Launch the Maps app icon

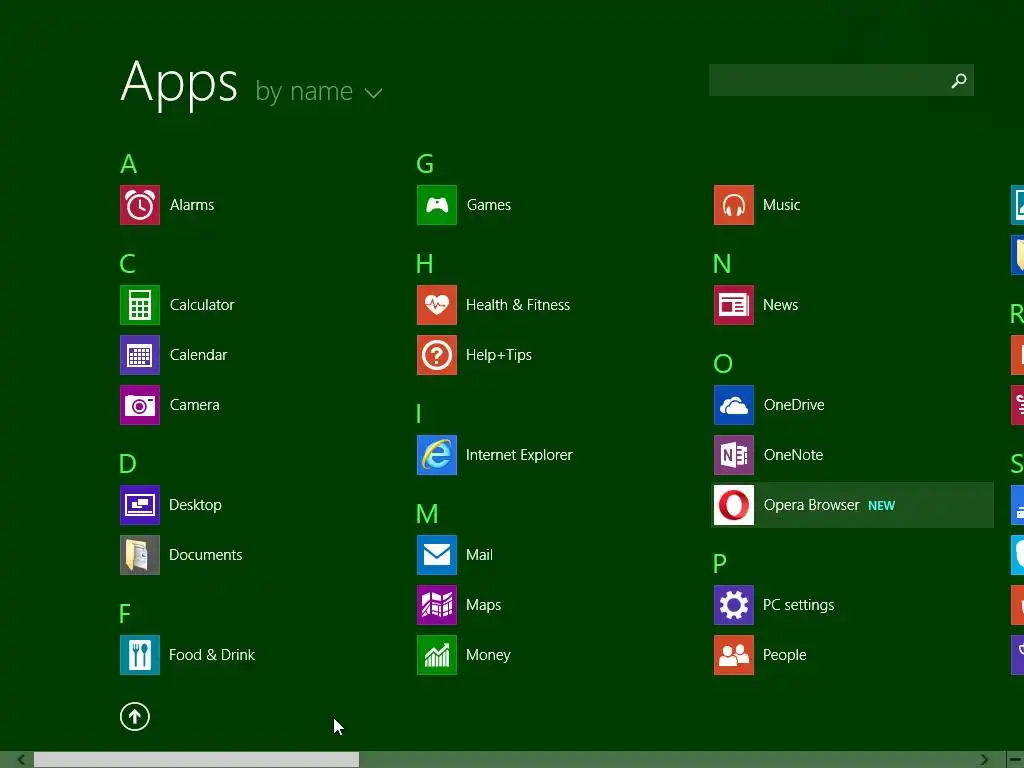click(x=437, y=605)
